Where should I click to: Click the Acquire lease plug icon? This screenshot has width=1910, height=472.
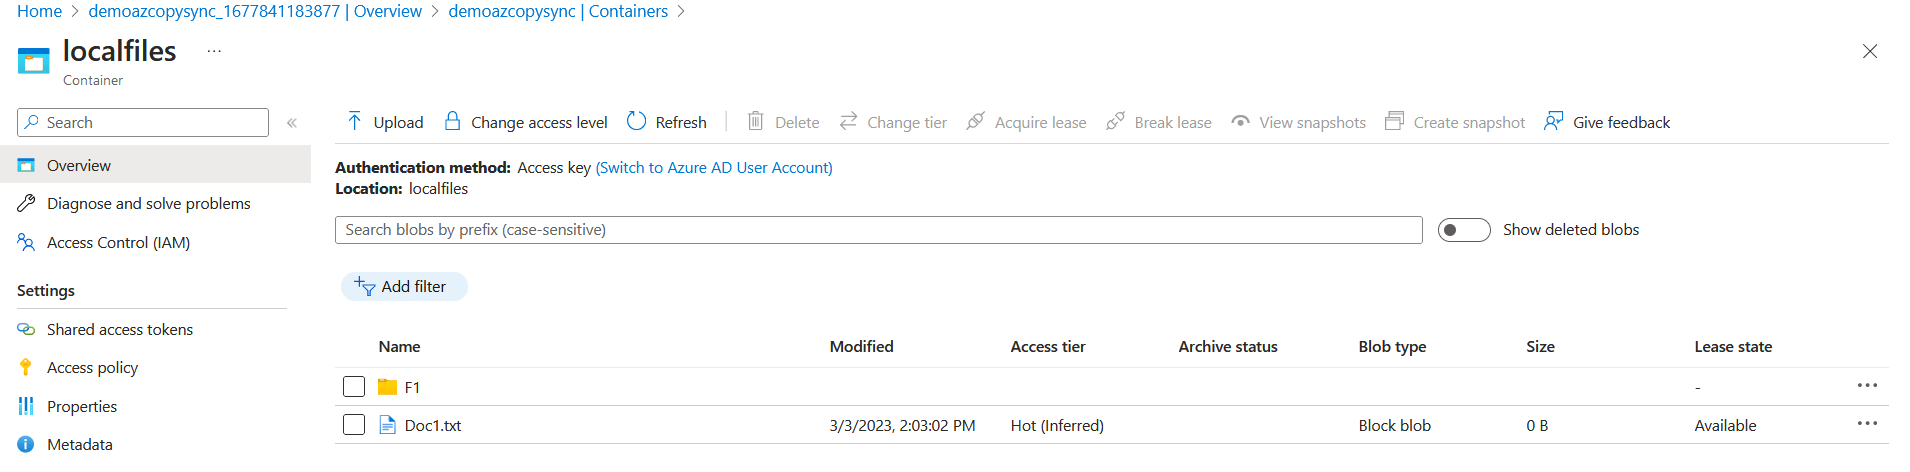click(x=975, y=121)
